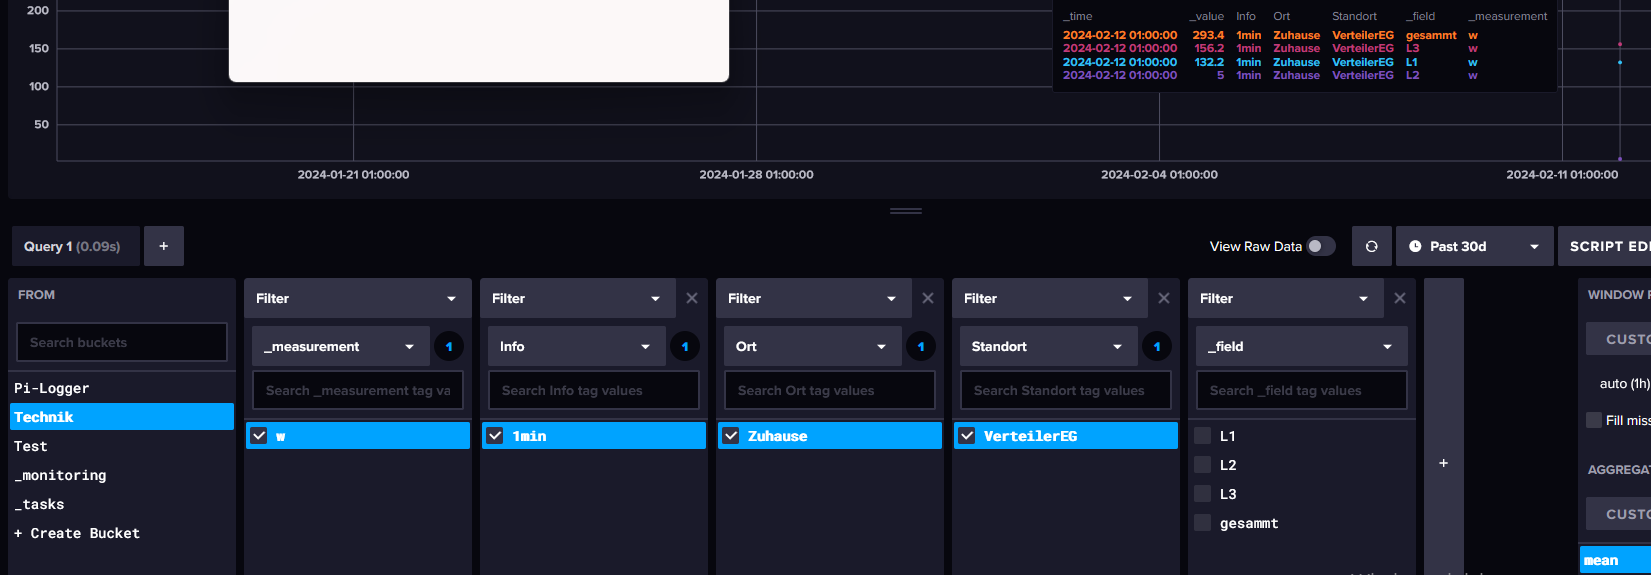This screenshot has height=575, width=1651.
Task: Open the Info tag key dropdown
Action: click(x=576, y=346)
